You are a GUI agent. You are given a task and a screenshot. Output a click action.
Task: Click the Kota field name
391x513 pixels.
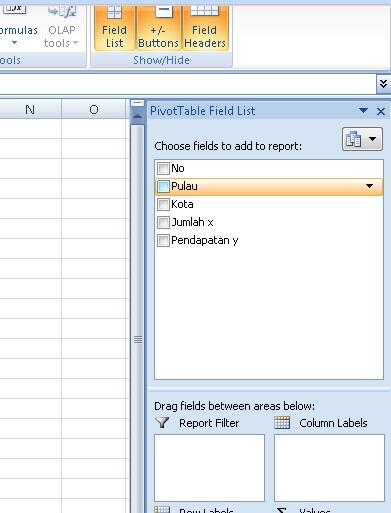point(182,204)
